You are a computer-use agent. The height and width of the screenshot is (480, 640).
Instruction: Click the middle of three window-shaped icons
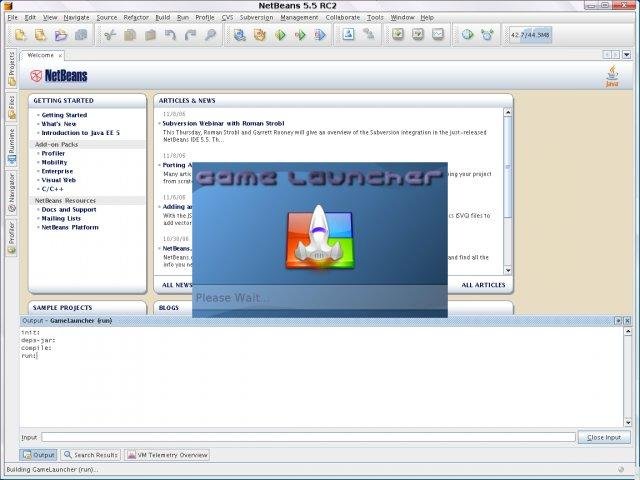(418, 34)
